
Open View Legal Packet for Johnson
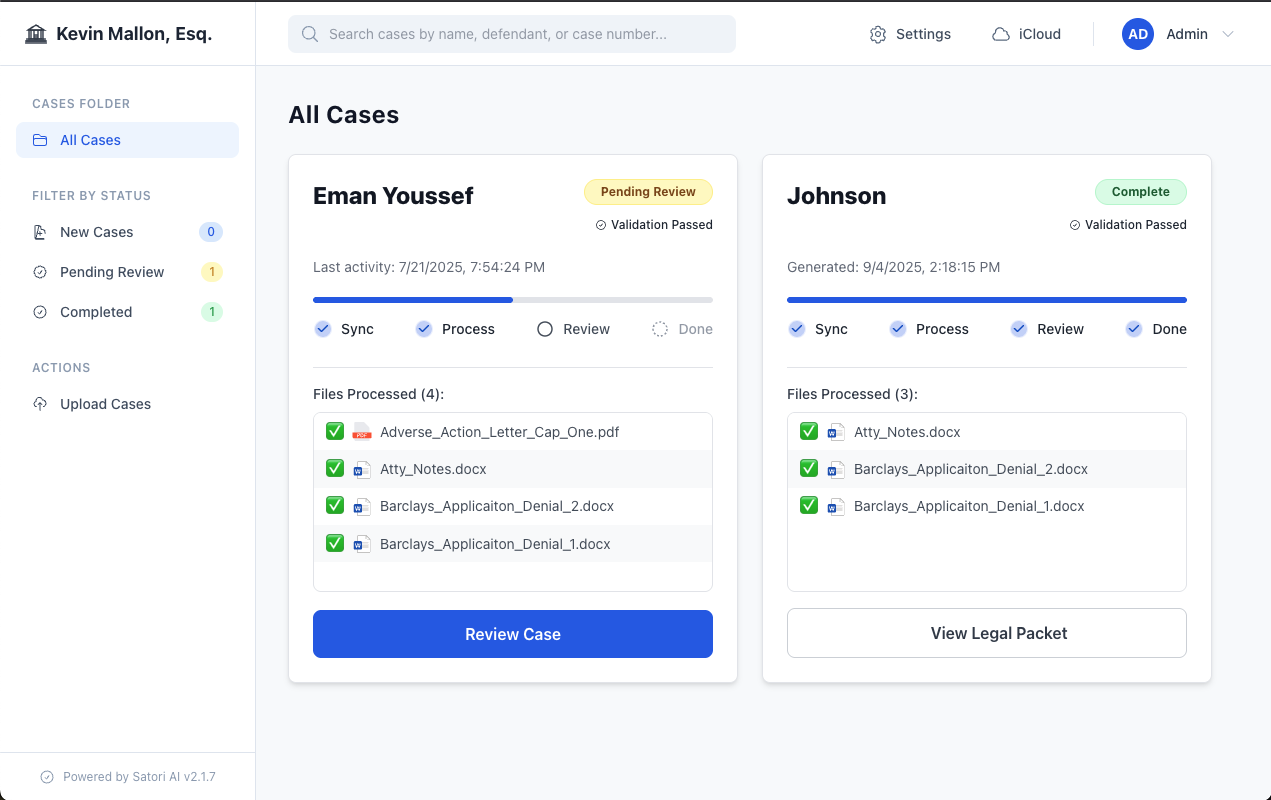coord(986,632)
